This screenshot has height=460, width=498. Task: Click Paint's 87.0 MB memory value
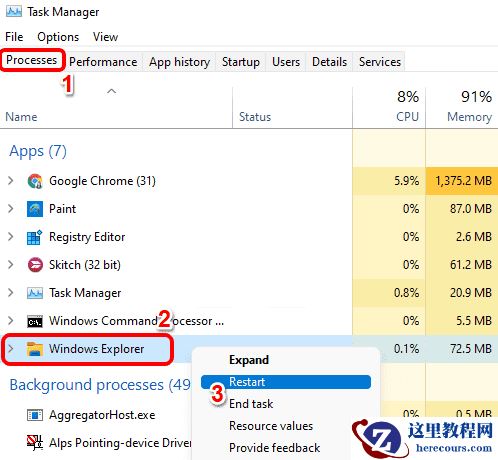coord(471,209)
